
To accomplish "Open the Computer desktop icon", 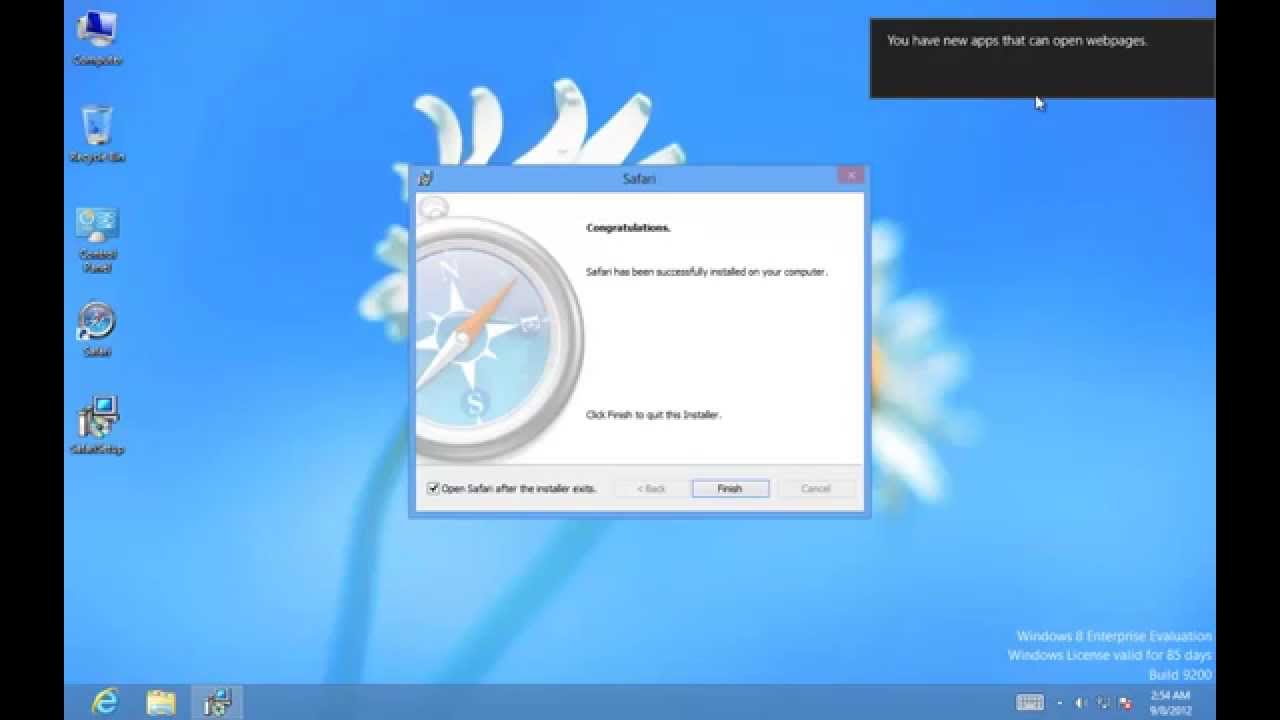I will [98, 38].
